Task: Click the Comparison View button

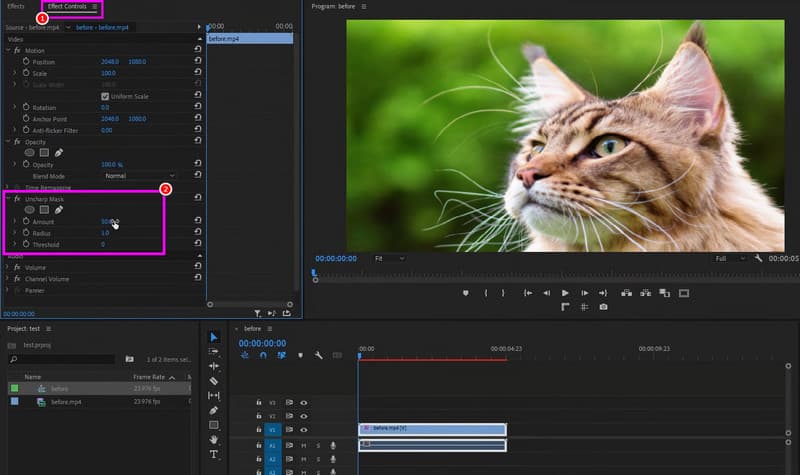Action: [664, 293]
